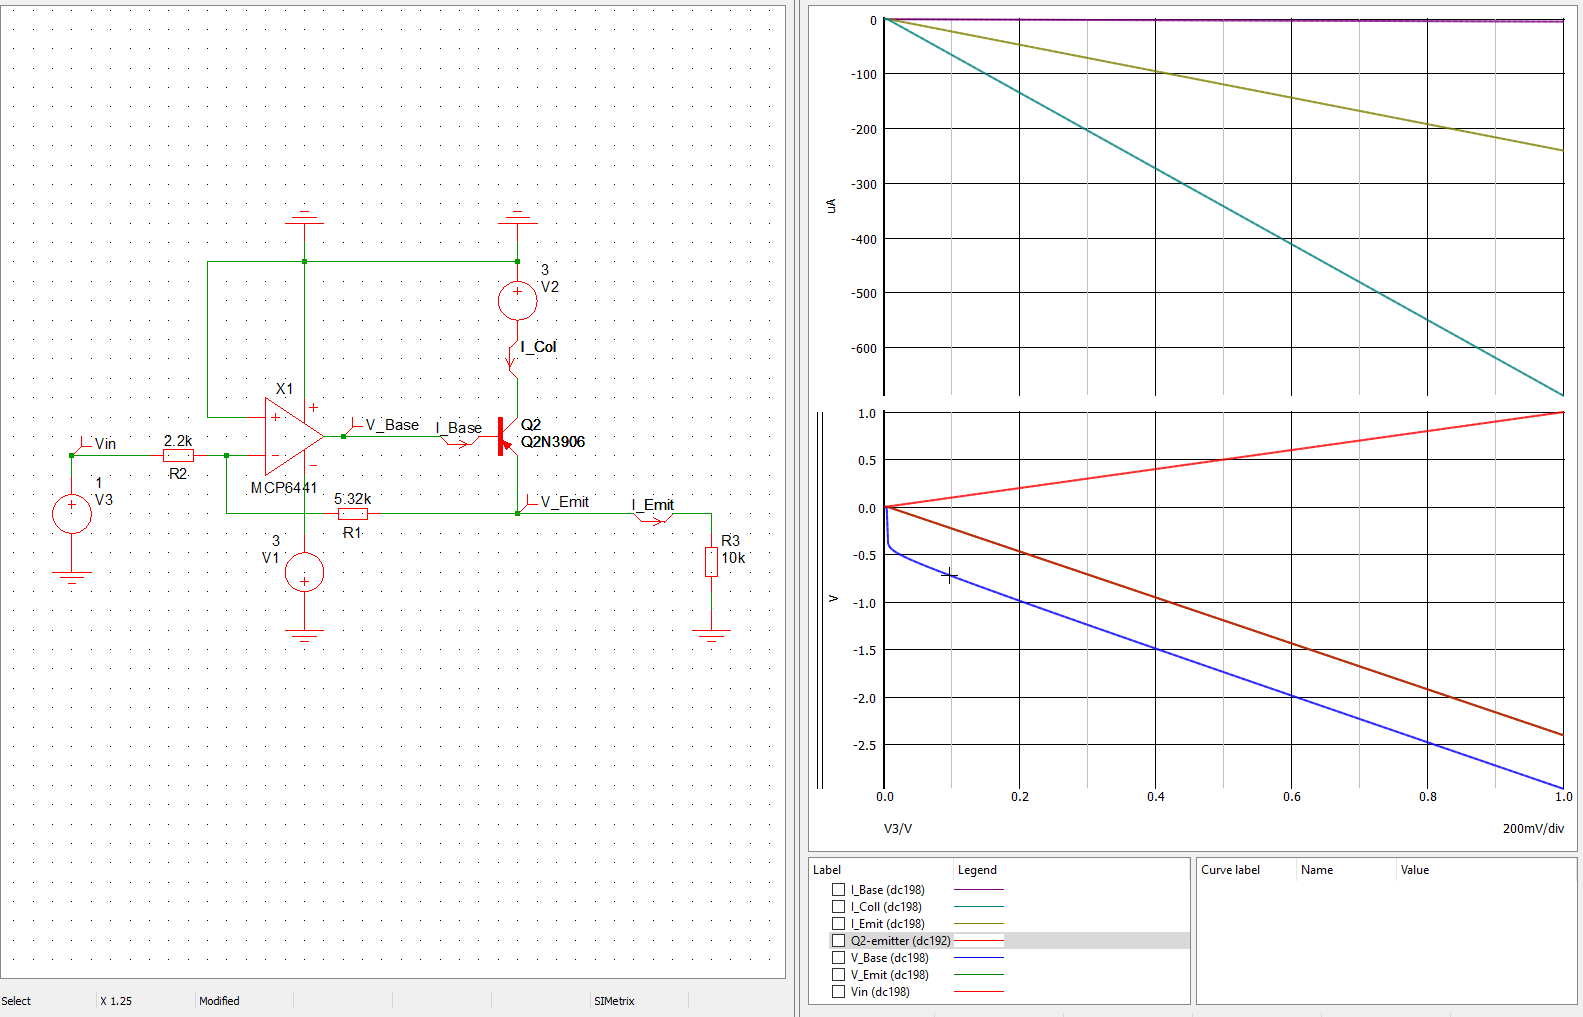
Task: Select the ground symbol above the op-amp supply
Action: click(304, 217)
